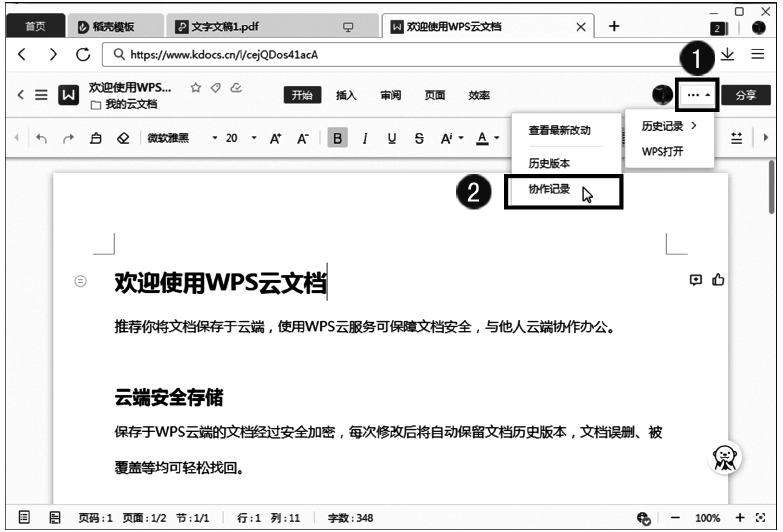Click the thumbs-up like icon
783x532 pixels.
(x=718, y=281)
